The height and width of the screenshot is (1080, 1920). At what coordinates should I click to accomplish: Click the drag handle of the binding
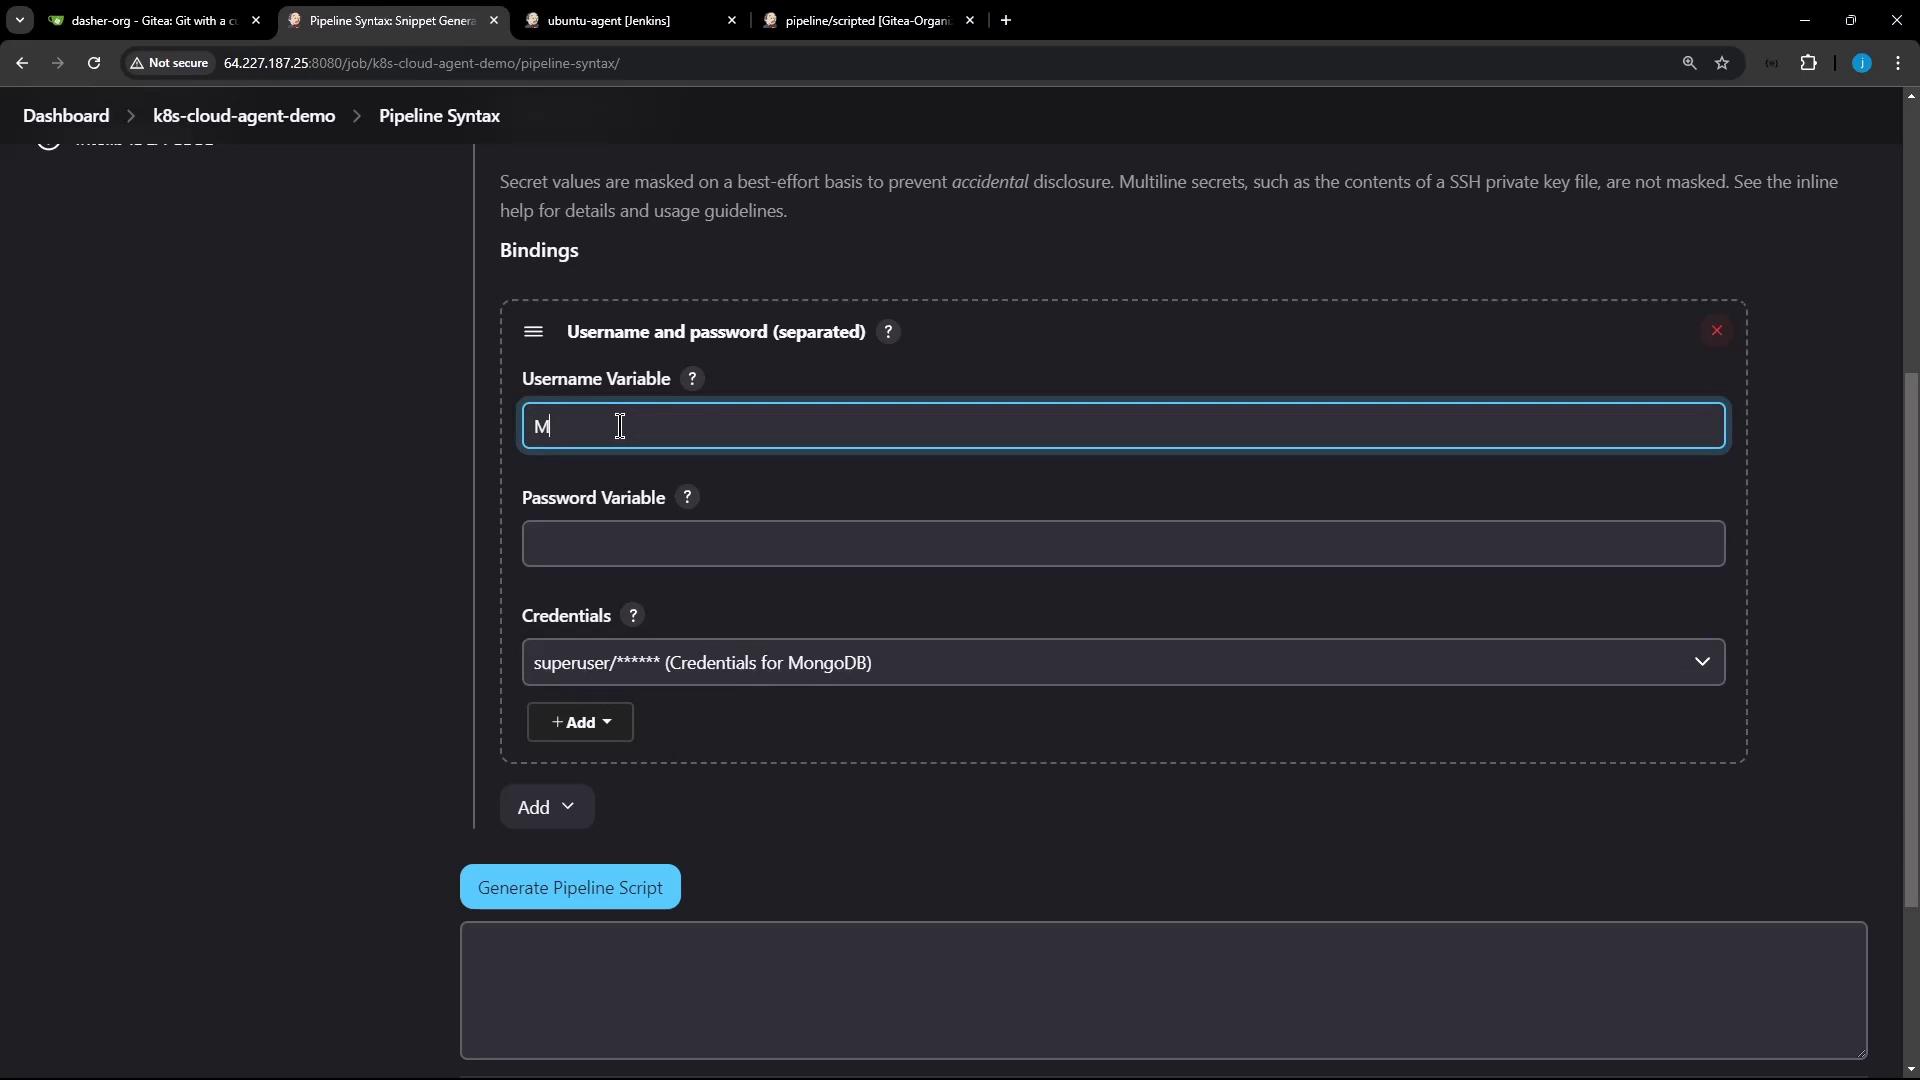[x=533, y=332]
